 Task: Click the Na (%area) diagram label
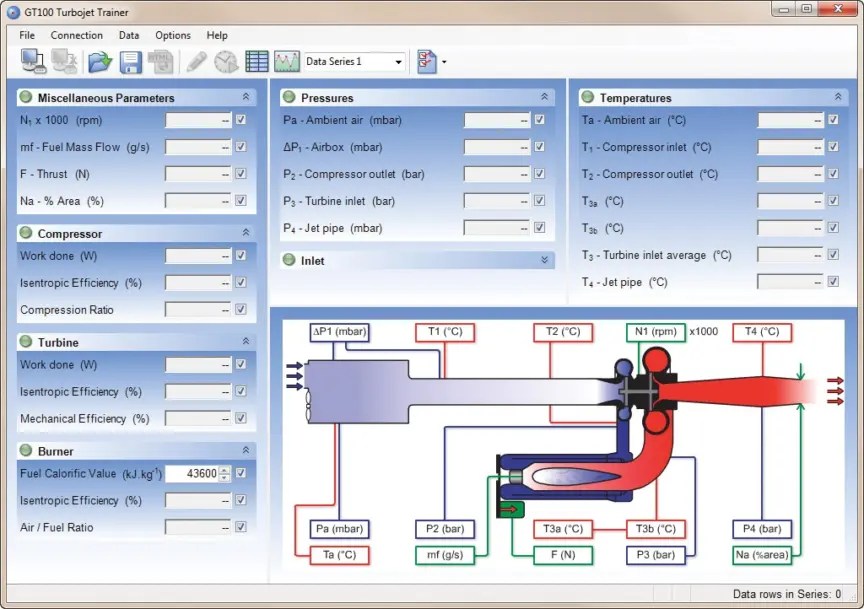pyautogui.click(x=763, y=555)
